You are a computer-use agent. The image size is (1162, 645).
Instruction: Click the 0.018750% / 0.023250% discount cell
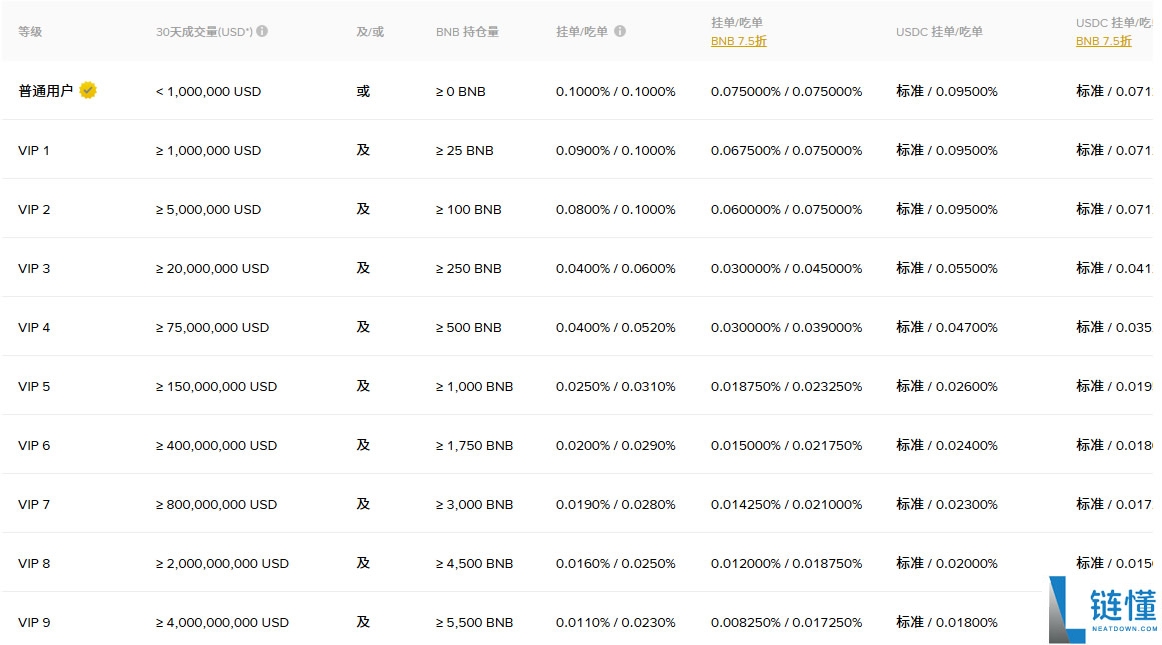click(x=786, y=387)
